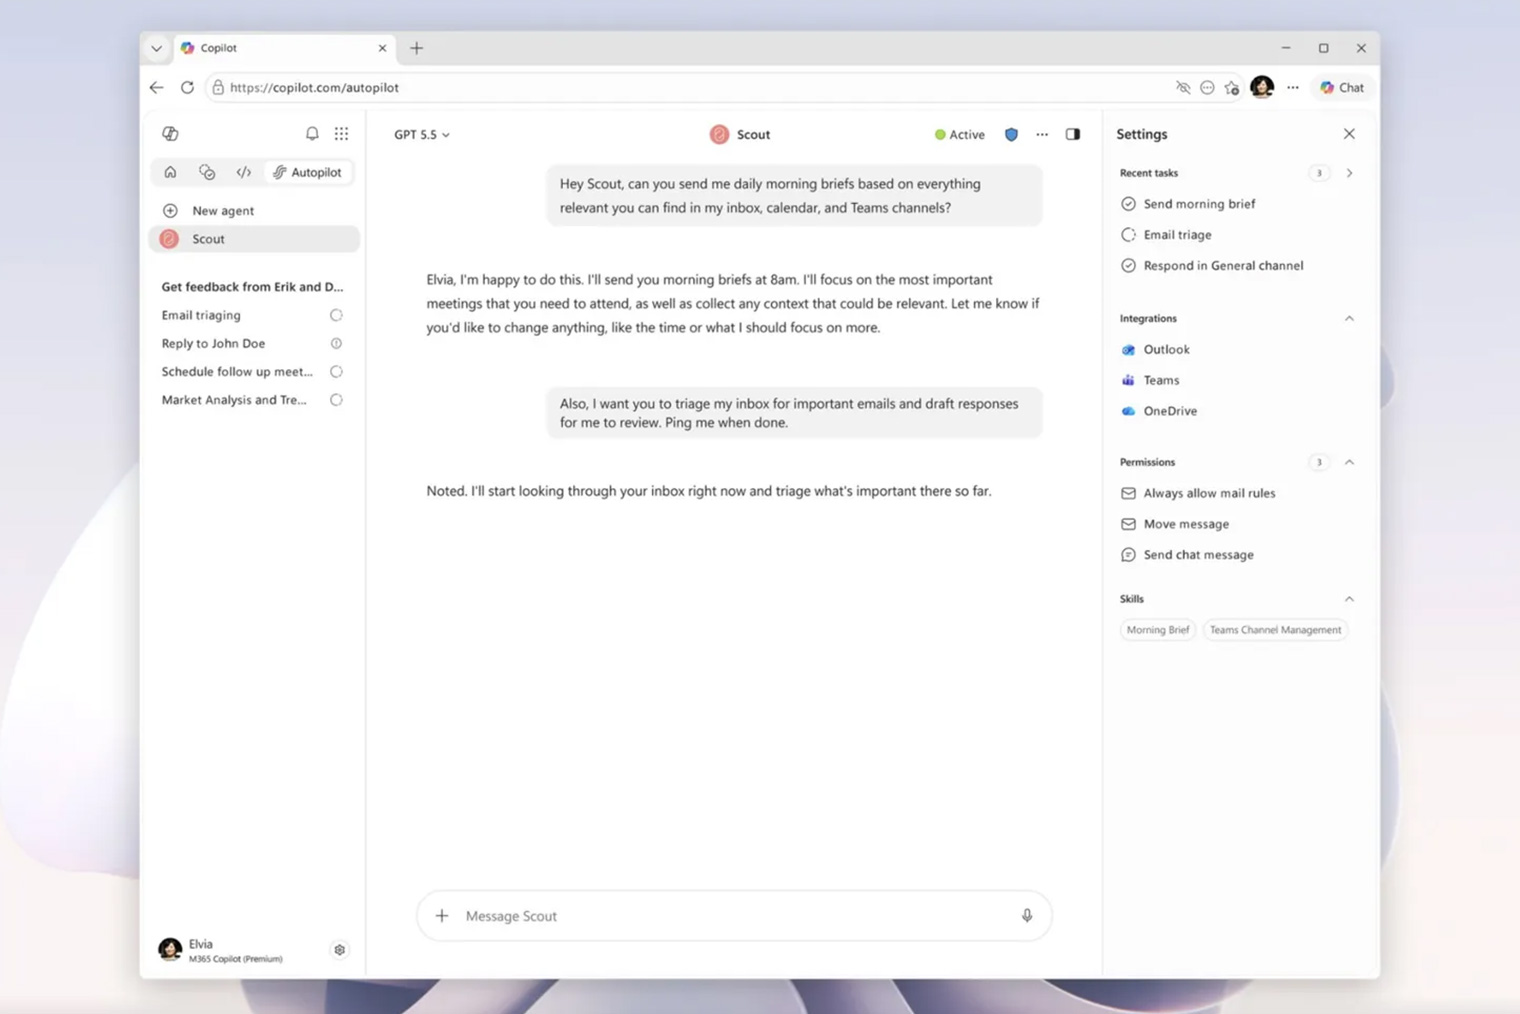The image size is (1520, 1014).
Task: Close the Settings panel
Action: (x=1349, y=134)
